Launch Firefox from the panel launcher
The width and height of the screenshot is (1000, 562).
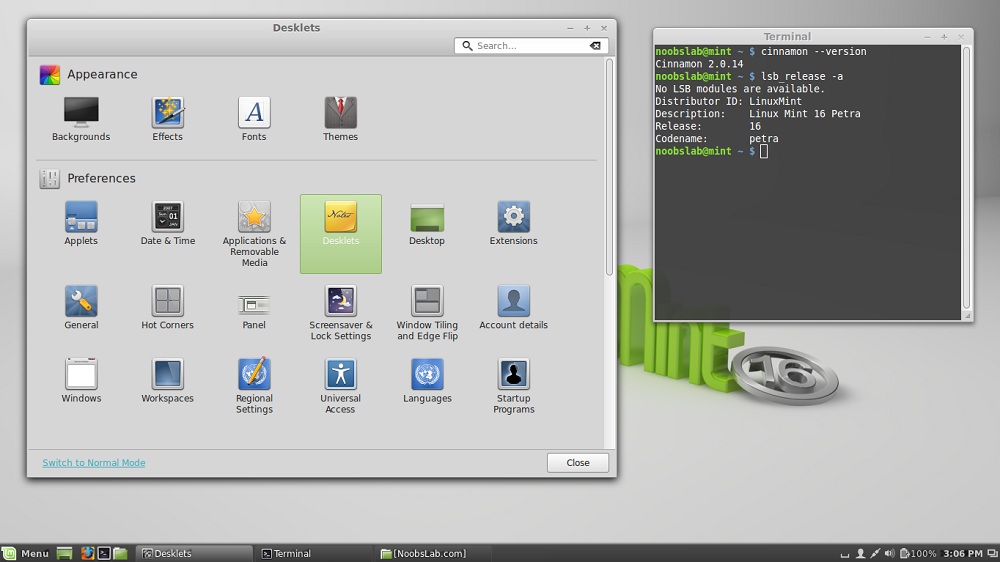[87, 553]
